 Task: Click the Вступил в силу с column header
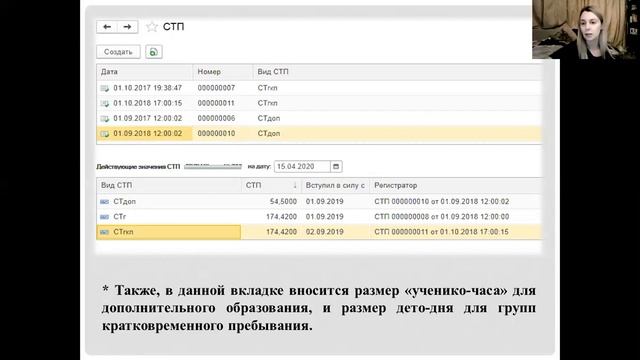point(336,185)
